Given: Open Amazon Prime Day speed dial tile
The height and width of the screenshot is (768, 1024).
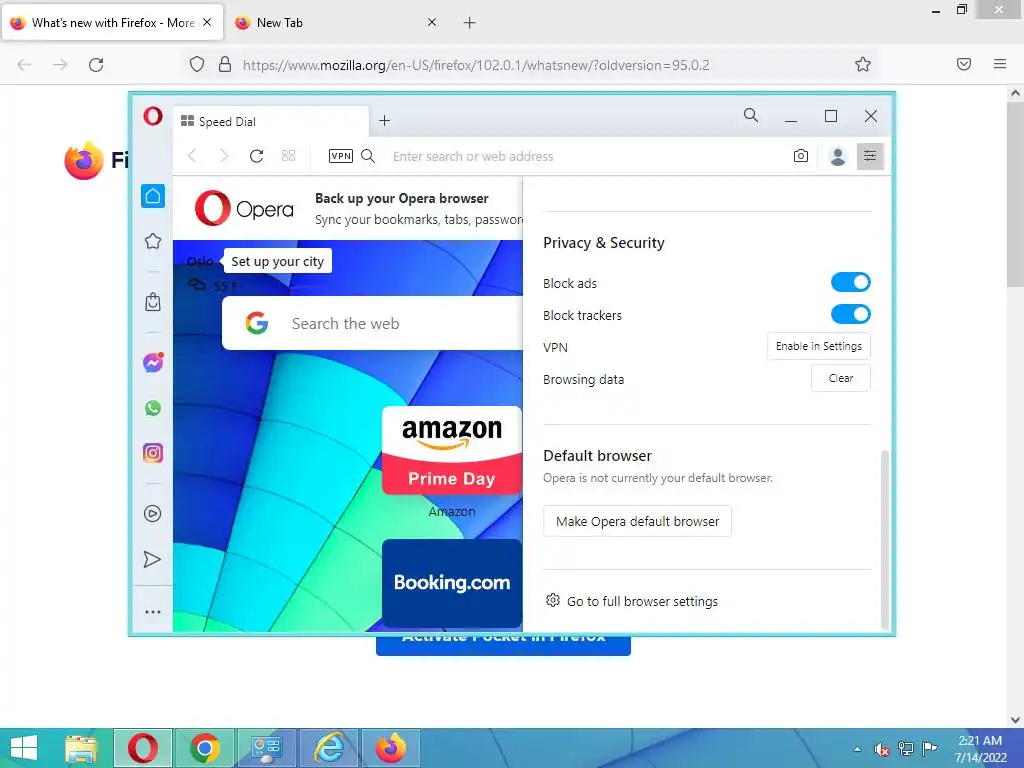Looking at the screenshot, I should click(452, 451).
